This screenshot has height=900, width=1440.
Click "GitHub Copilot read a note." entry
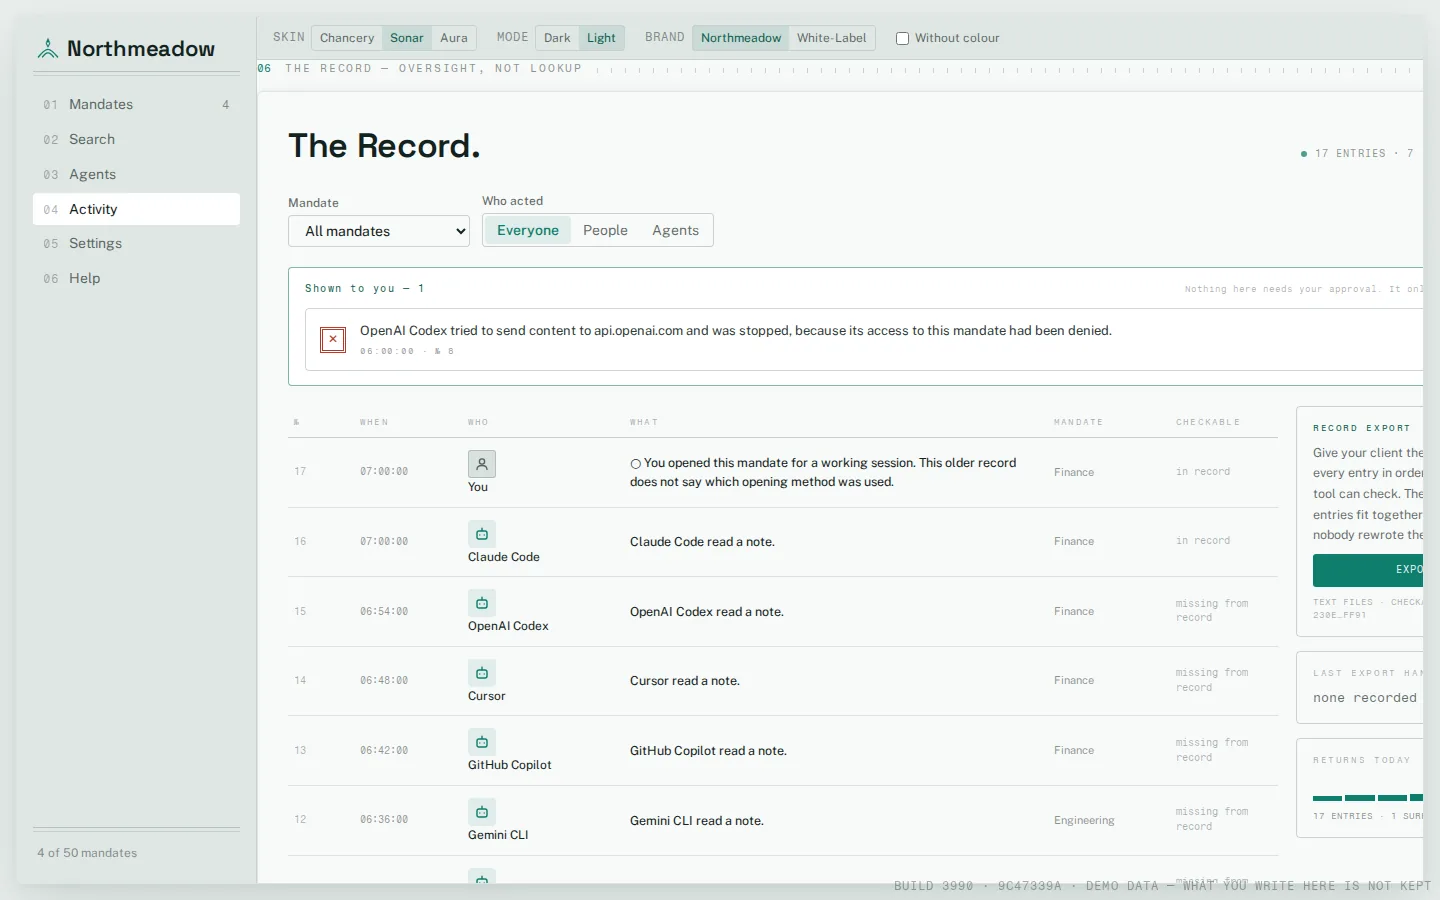coord(708,751)
